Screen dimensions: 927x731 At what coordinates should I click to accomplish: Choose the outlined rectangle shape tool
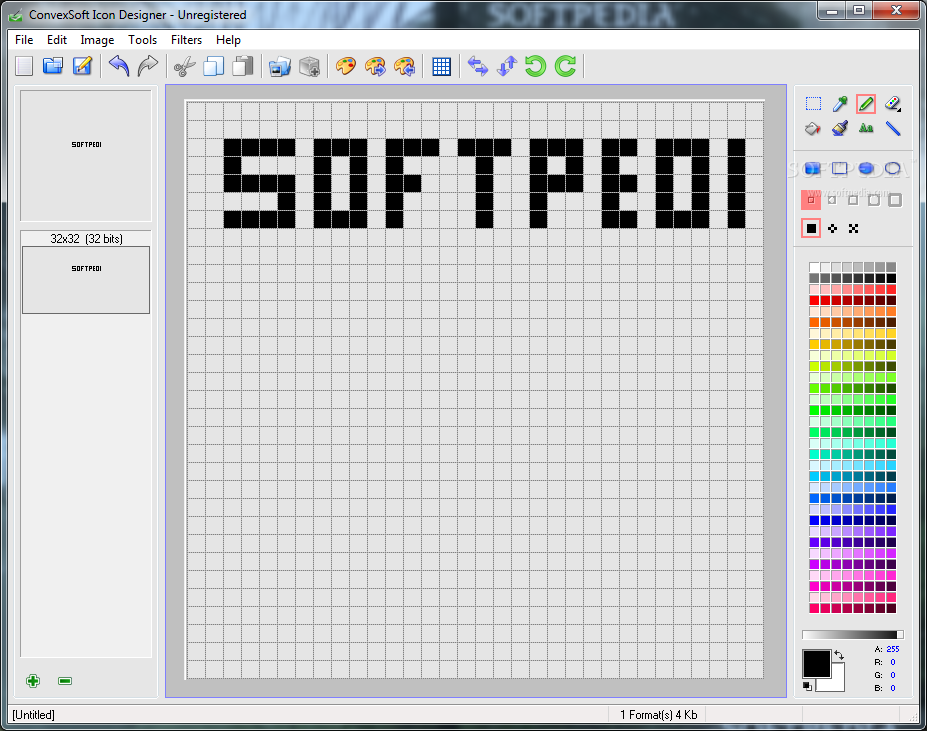[840, 169]
